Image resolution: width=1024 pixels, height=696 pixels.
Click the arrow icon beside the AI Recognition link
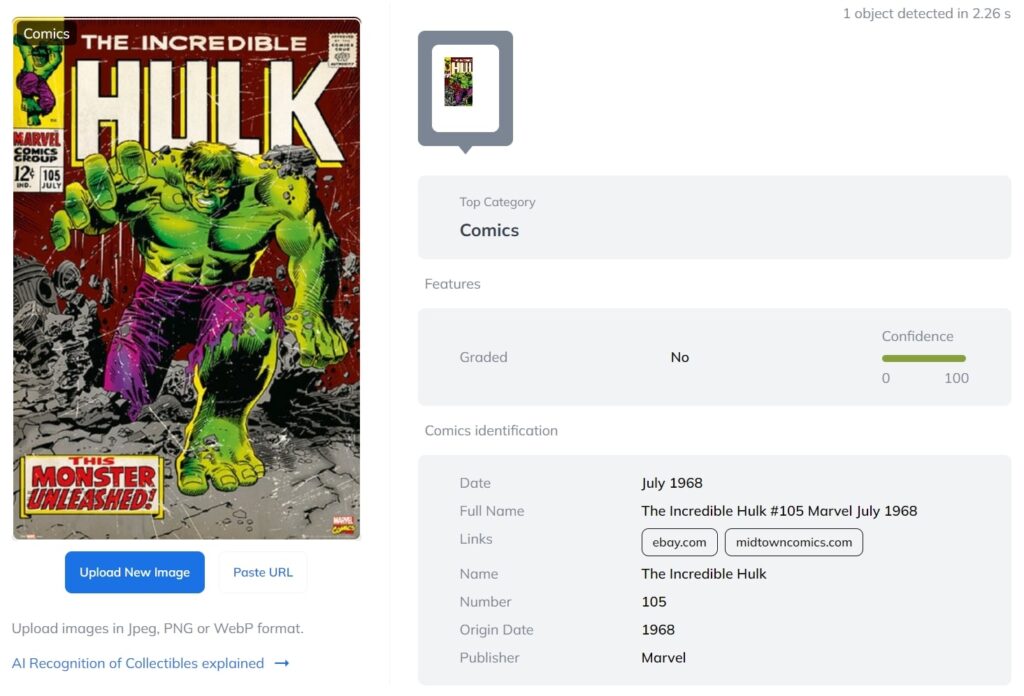click(x=281, y=663)
